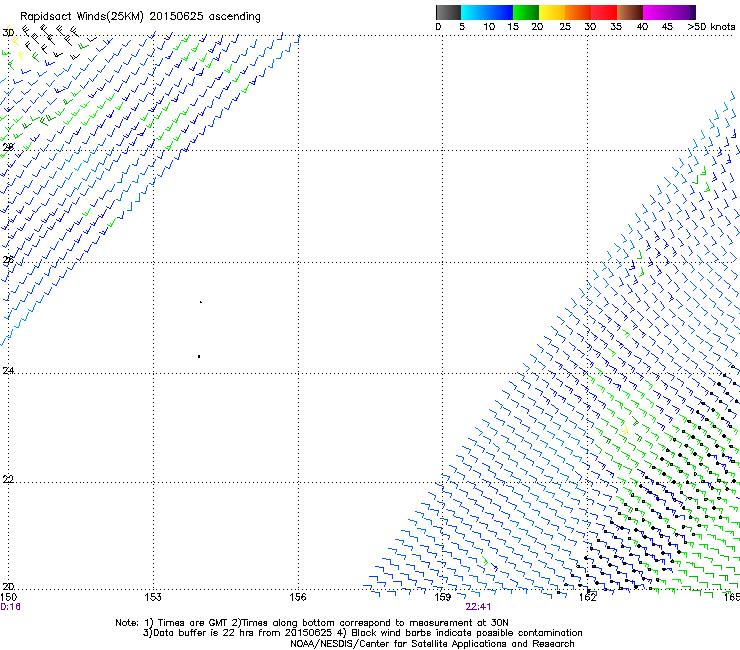Screen dimensions: 740x650
Task: Click the '45' legend scale label
Action: [667, 27]
